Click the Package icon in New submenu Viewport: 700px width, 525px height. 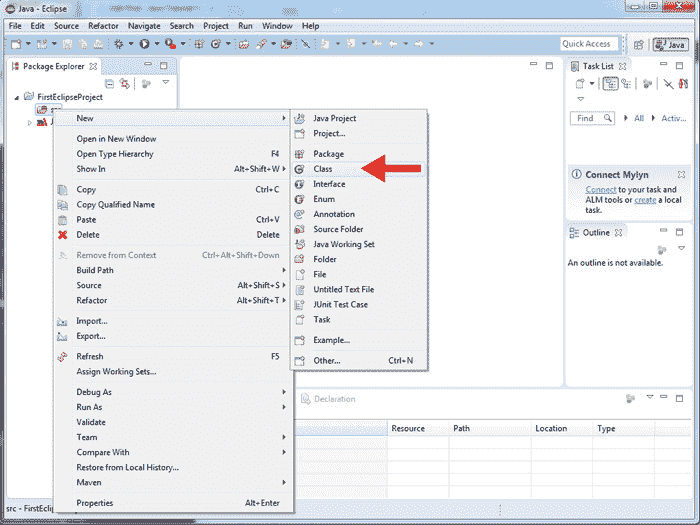[x=300, y=154]
